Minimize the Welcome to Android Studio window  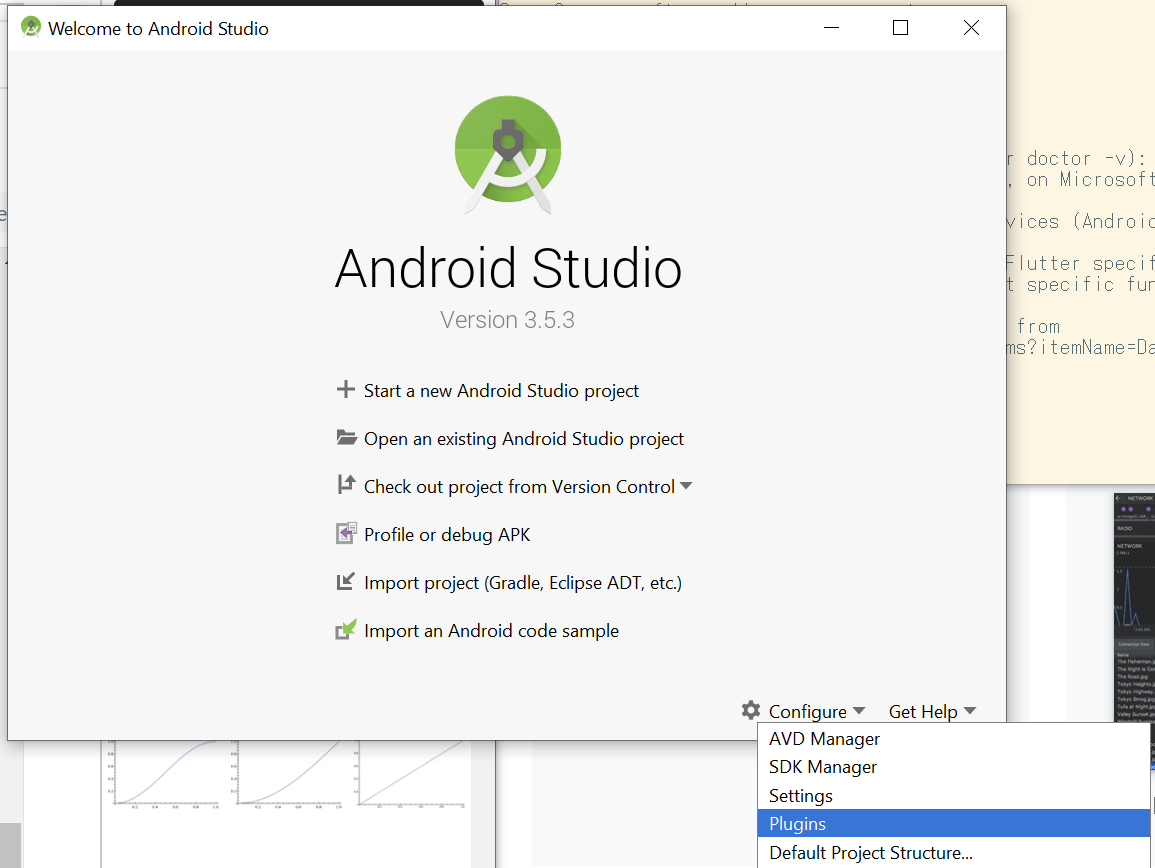(x=832, y=28)
